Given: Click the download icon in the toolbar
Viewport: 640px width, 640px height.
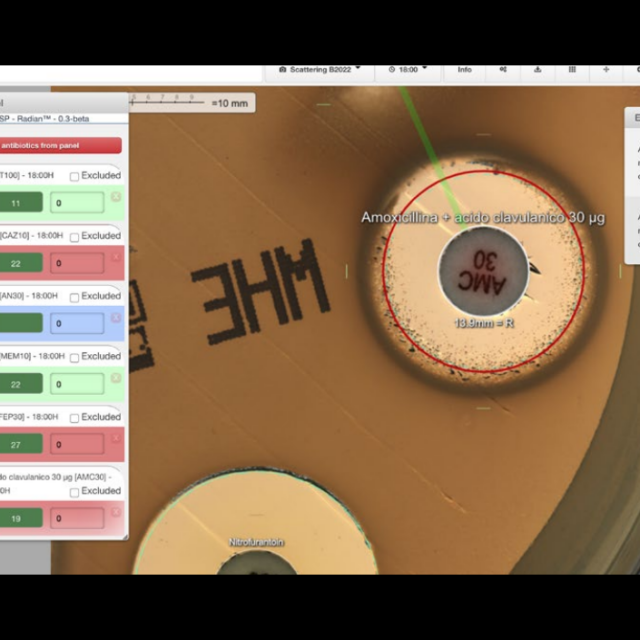Looking at the screenshot, I should pos(538,70).
